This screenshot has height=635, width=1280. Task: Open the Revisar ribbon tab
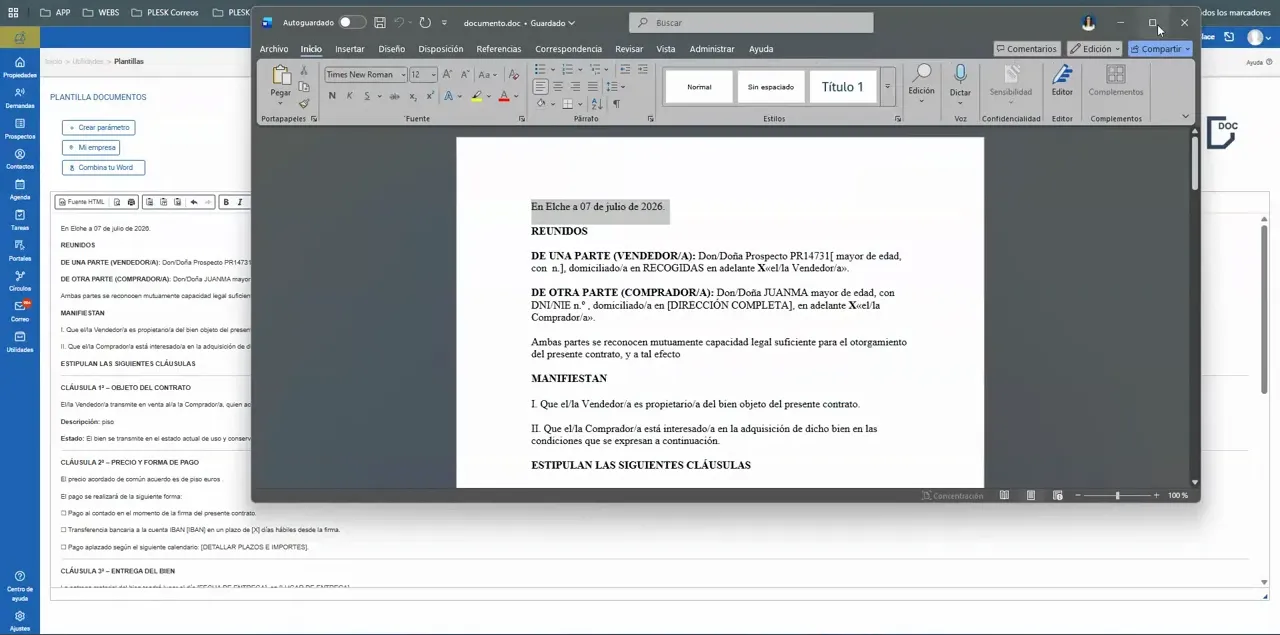pos(629,48)
